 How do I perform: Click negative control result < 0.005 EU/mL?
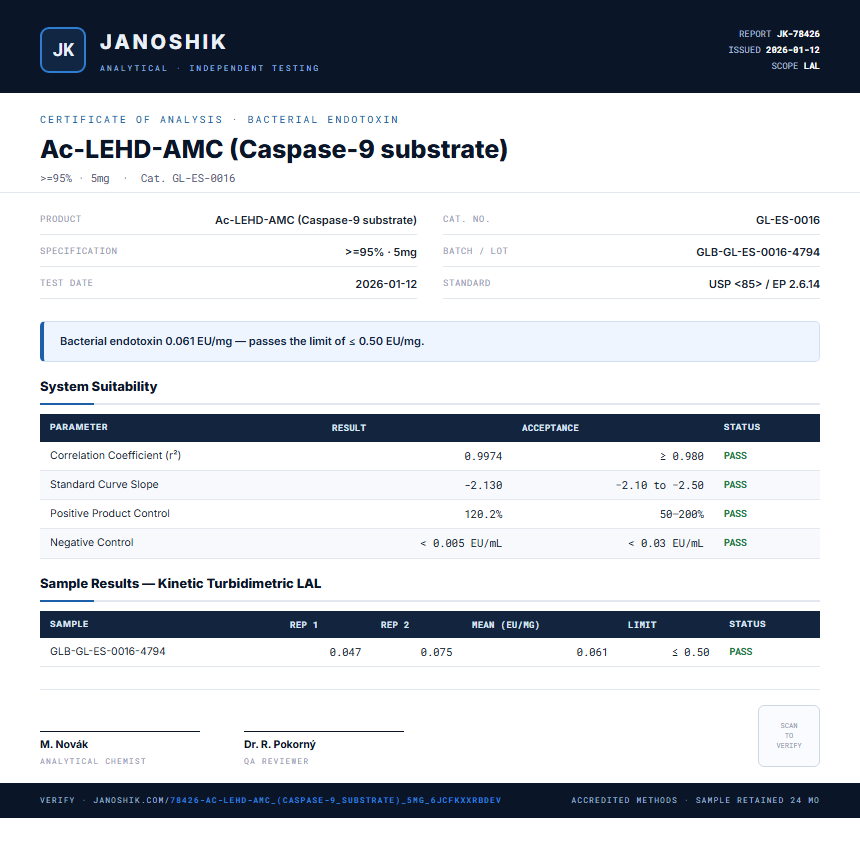461,544
